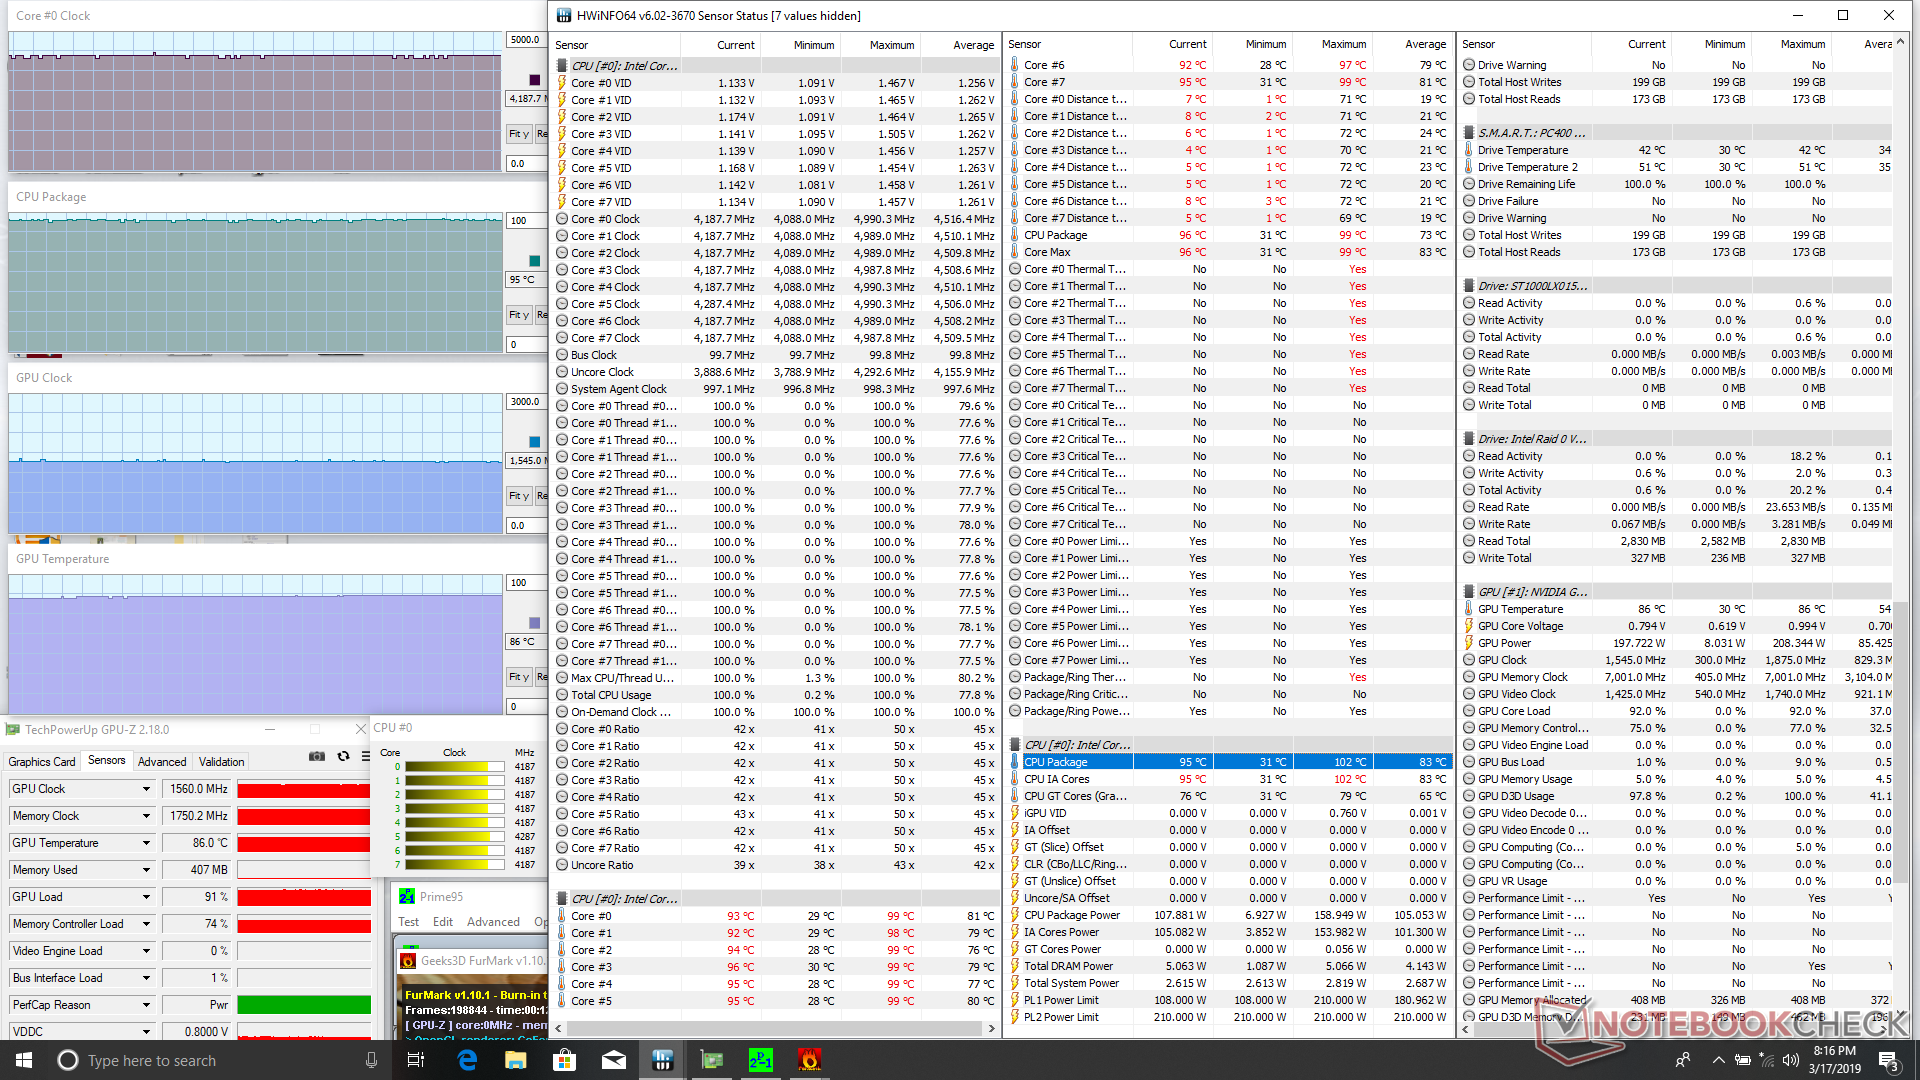This screenshot has height=1080, width=1920.
Task: Click Fit y in Core #0 Clock graph
Action: tap(518, 134)
